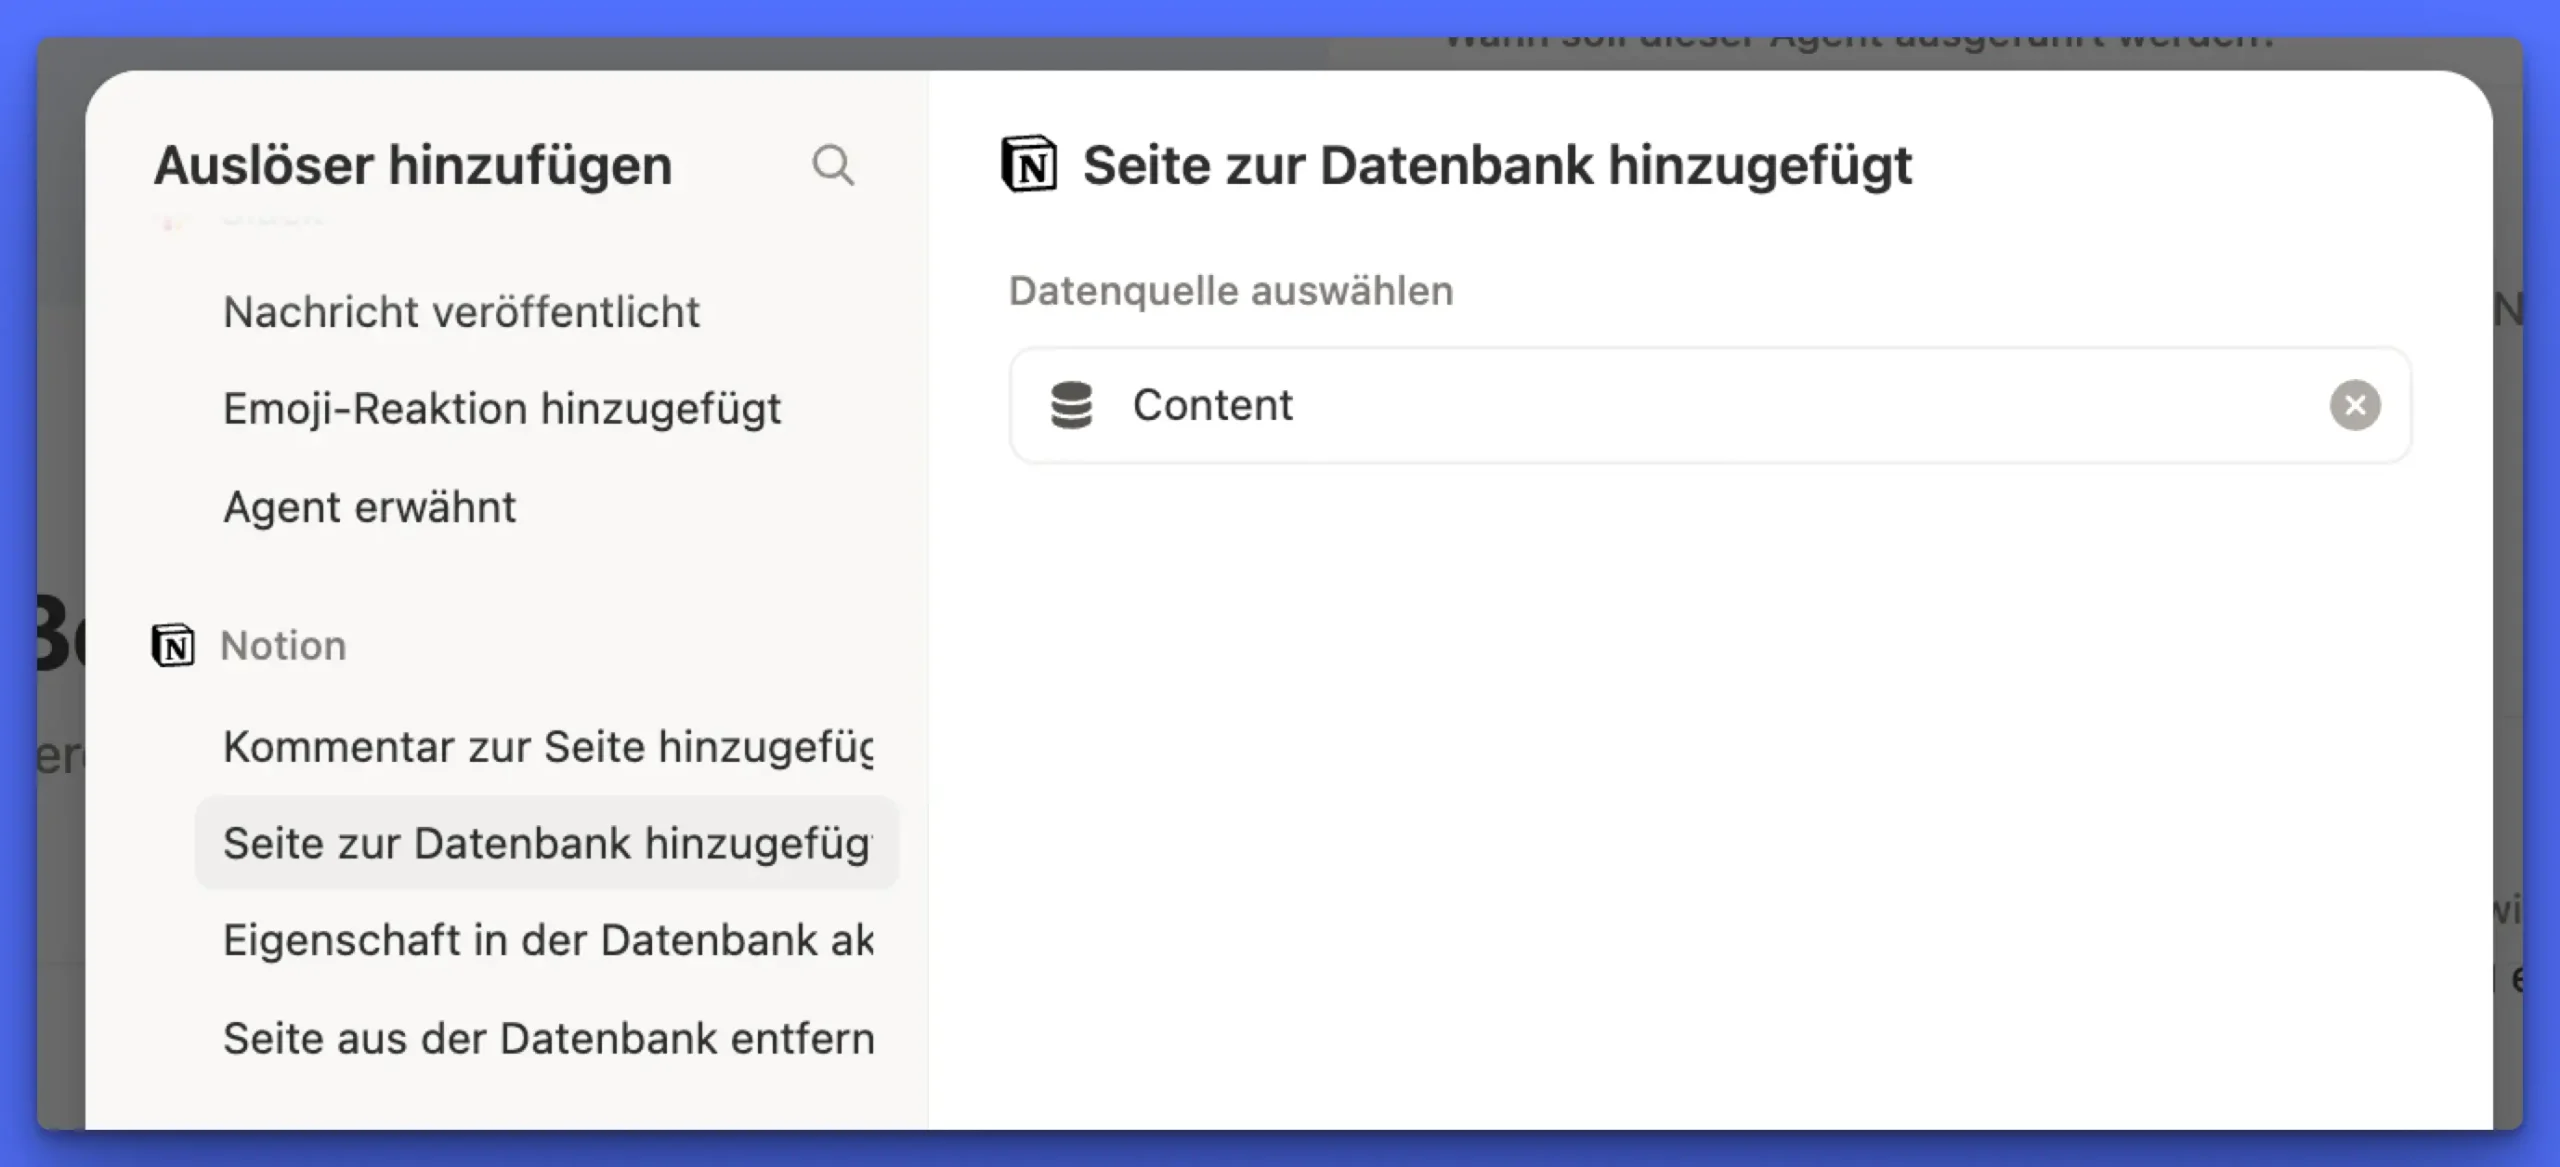Click the Datenquelle auswählen label
The width and height of the screenshot is (2560, 1167).
1230,291
